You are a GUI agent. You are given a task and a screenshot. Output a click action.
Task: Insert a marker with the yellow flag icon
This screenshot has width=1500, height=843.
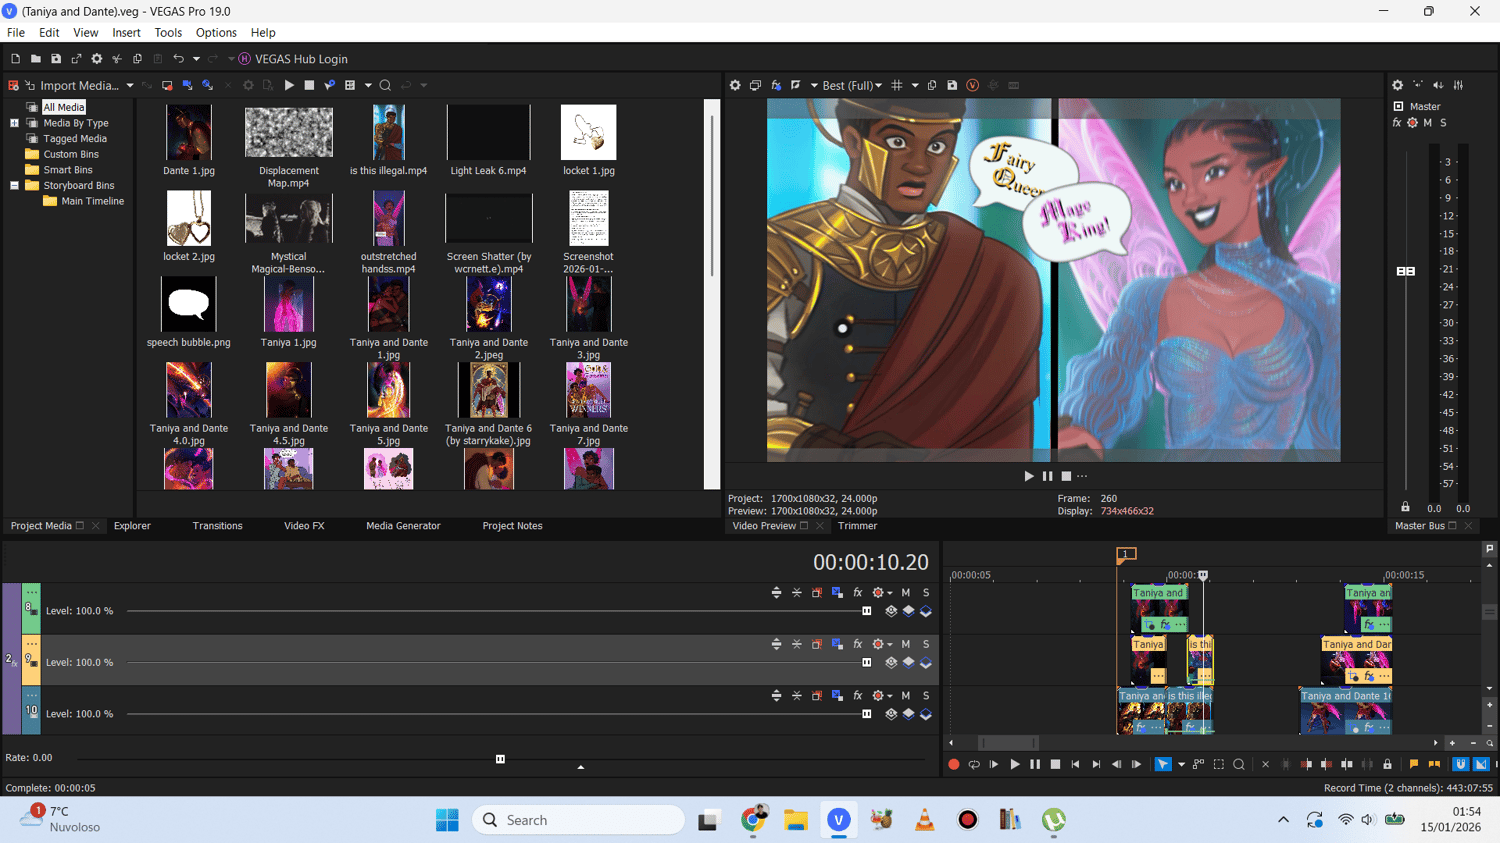(x=1414, y=765)
